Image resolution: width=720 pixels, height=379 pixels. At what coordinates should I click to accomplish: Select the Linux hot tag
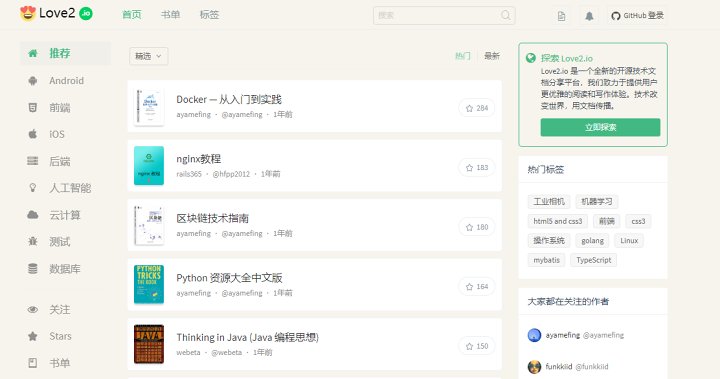(629, 241)
